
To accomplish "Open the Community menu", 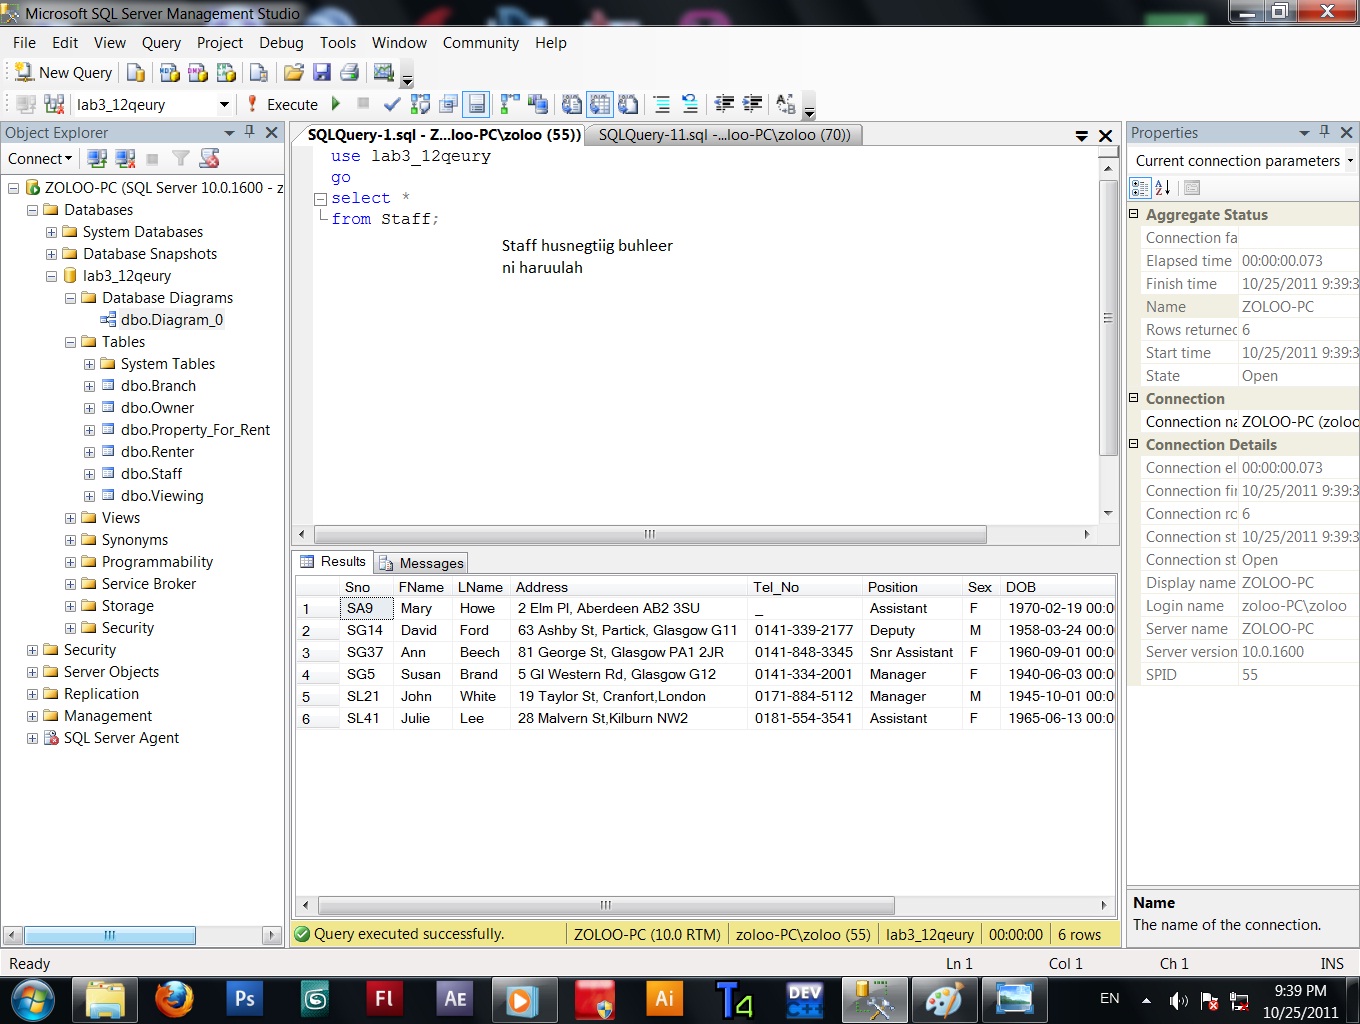I will pos(481,43).
